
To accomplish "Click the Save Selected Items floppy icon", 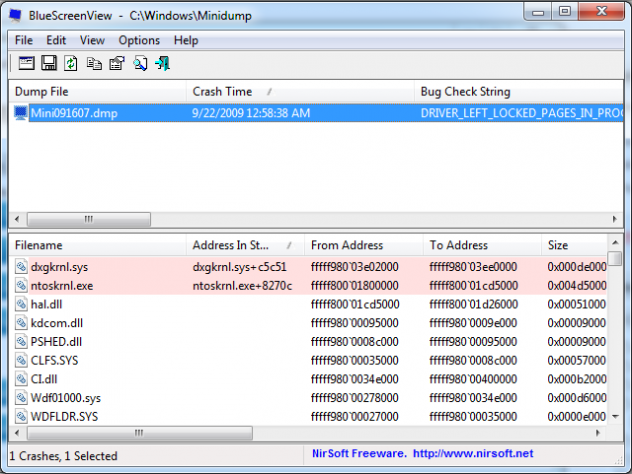I will pos(48,64).
